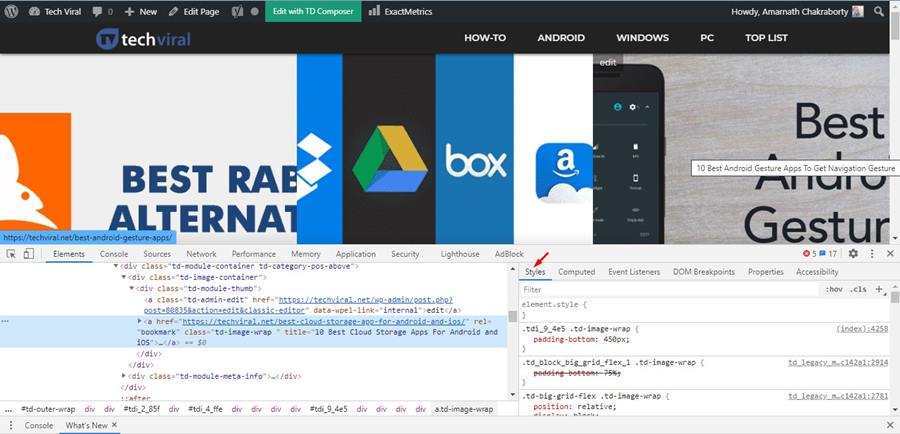Click the WordPress logo in admin bar
The width and height of the screenshot is (900, 434).
click(11, 11)
